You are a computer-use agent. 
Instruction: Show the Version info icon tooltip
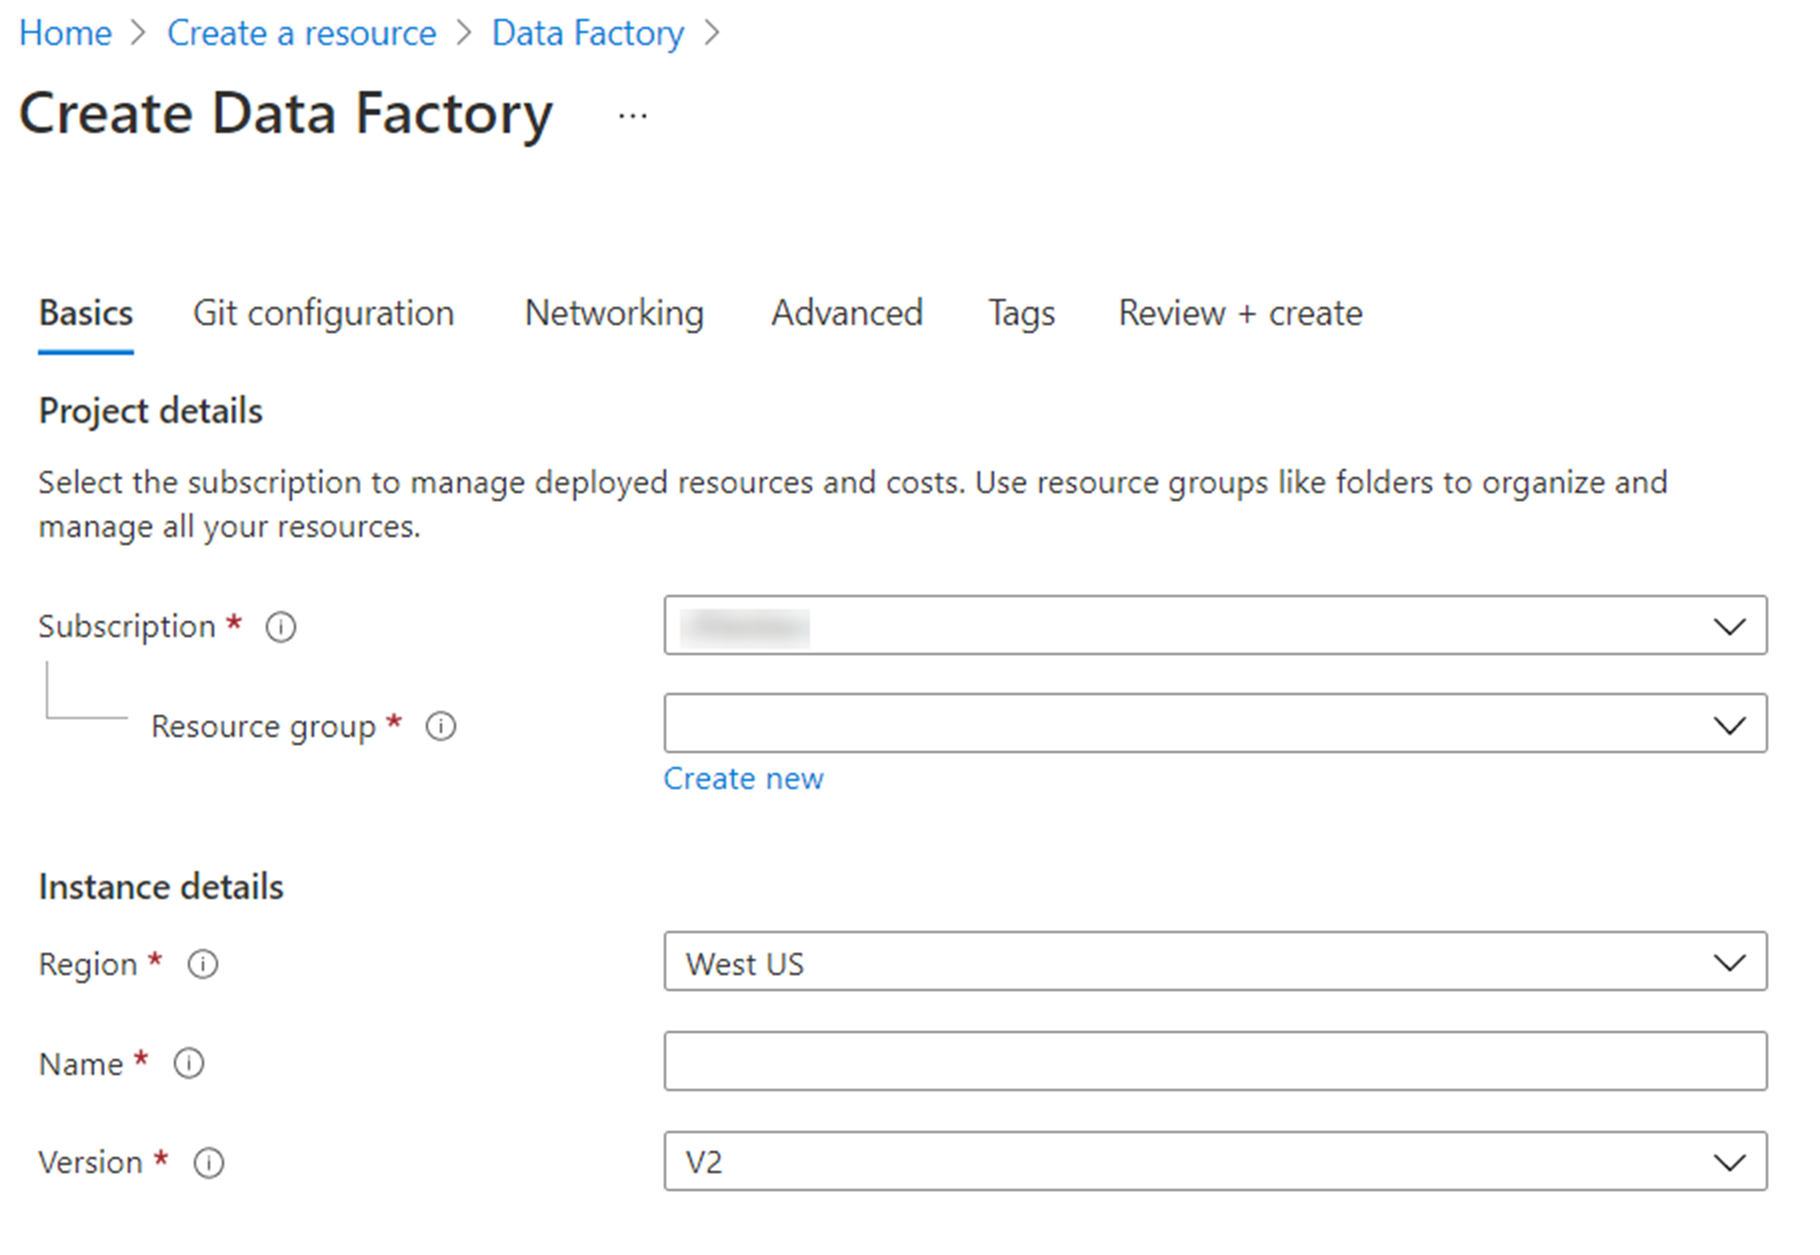click(x=209, y=1163)
